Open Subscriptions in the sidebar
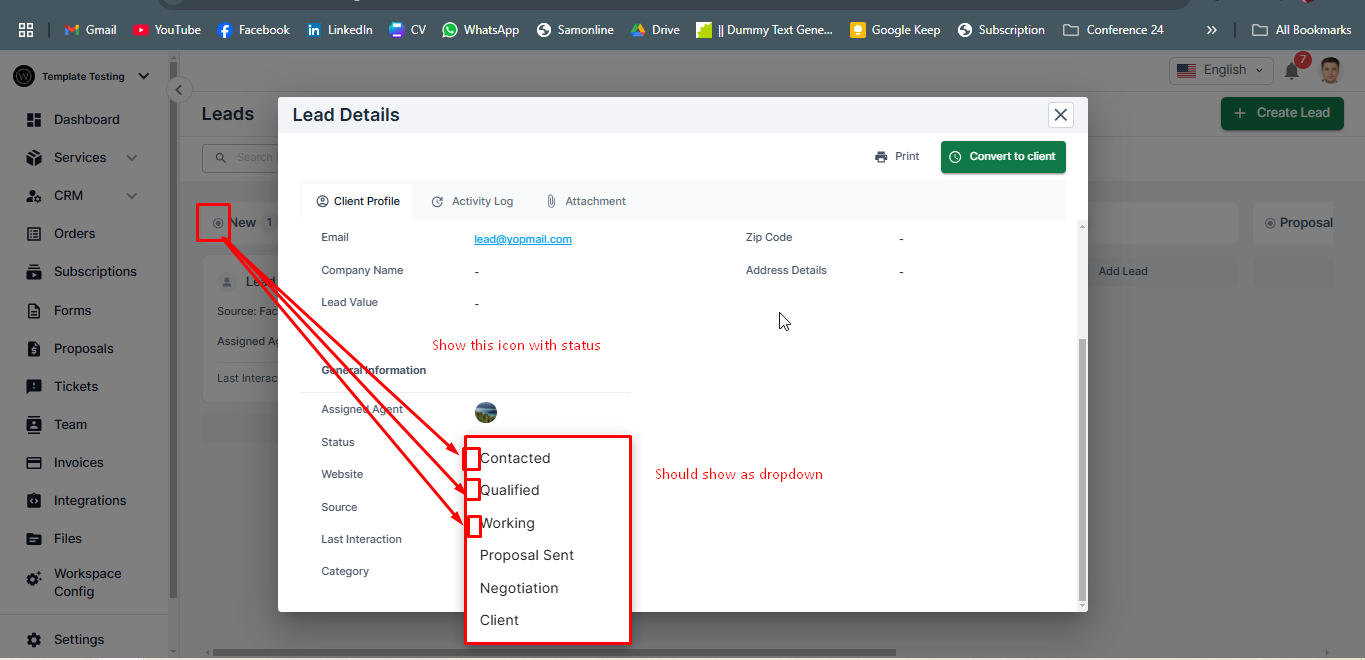This screenshot has width=1365, height=660. coord(81,271)
